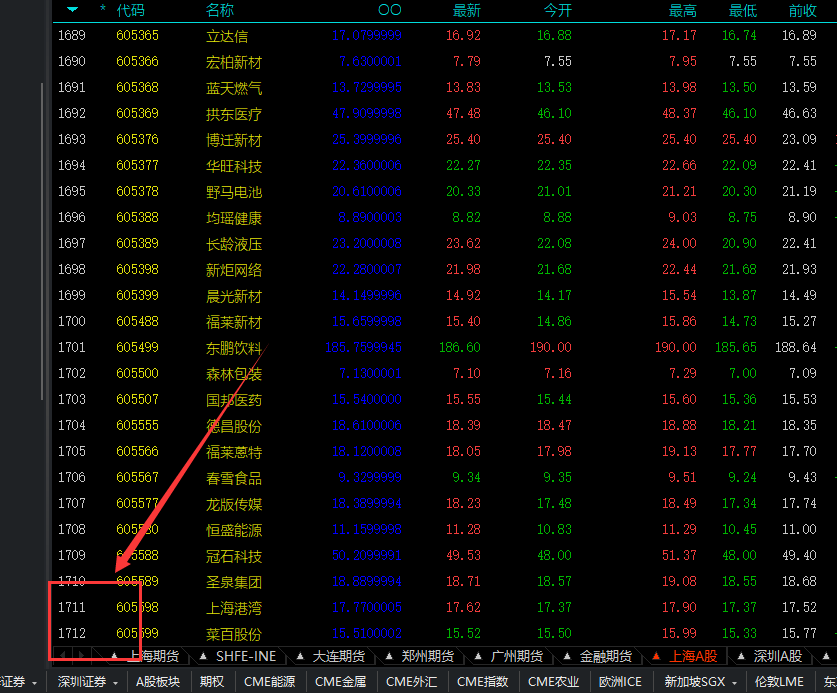Screen dimensions: 837x693
Task: Open the 上海期货 sheet tab
Action: [154, 656]
